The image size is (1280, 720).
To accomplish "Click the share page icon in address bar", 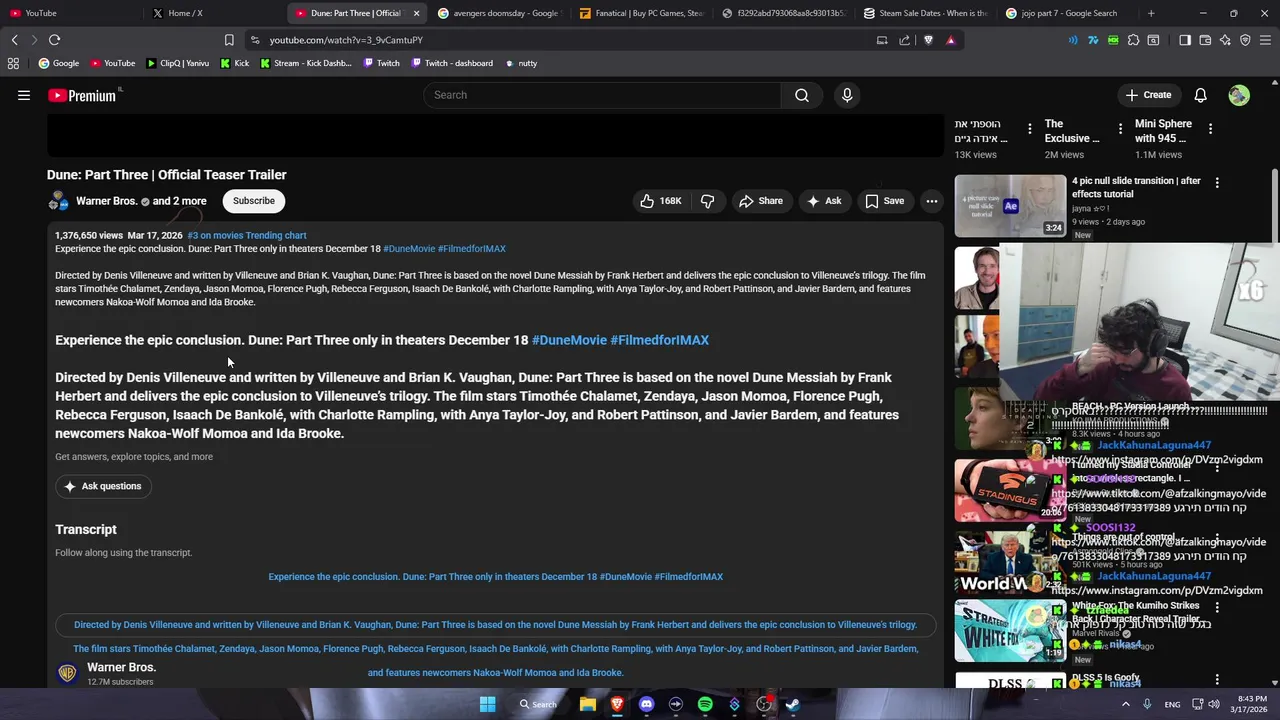I will point(904,40).
